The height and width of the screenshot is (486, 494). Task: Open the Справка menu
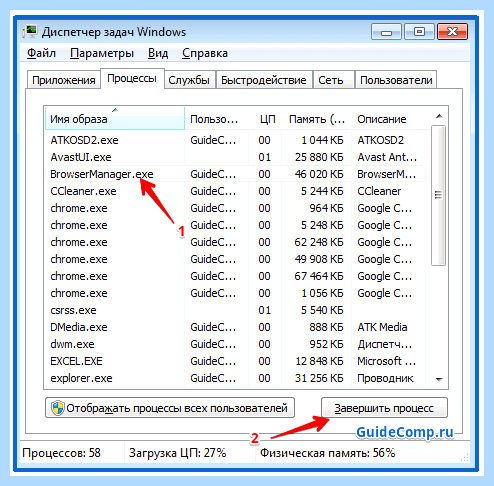[205, 53]
